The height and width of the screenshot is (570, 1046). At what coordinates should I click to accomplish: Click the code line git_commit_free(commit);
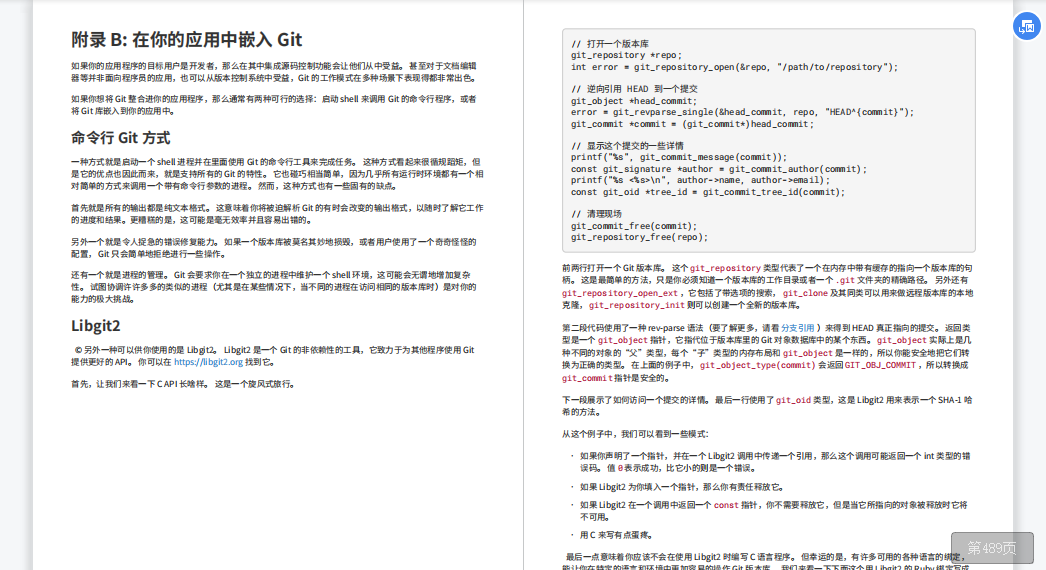[634, 226]
